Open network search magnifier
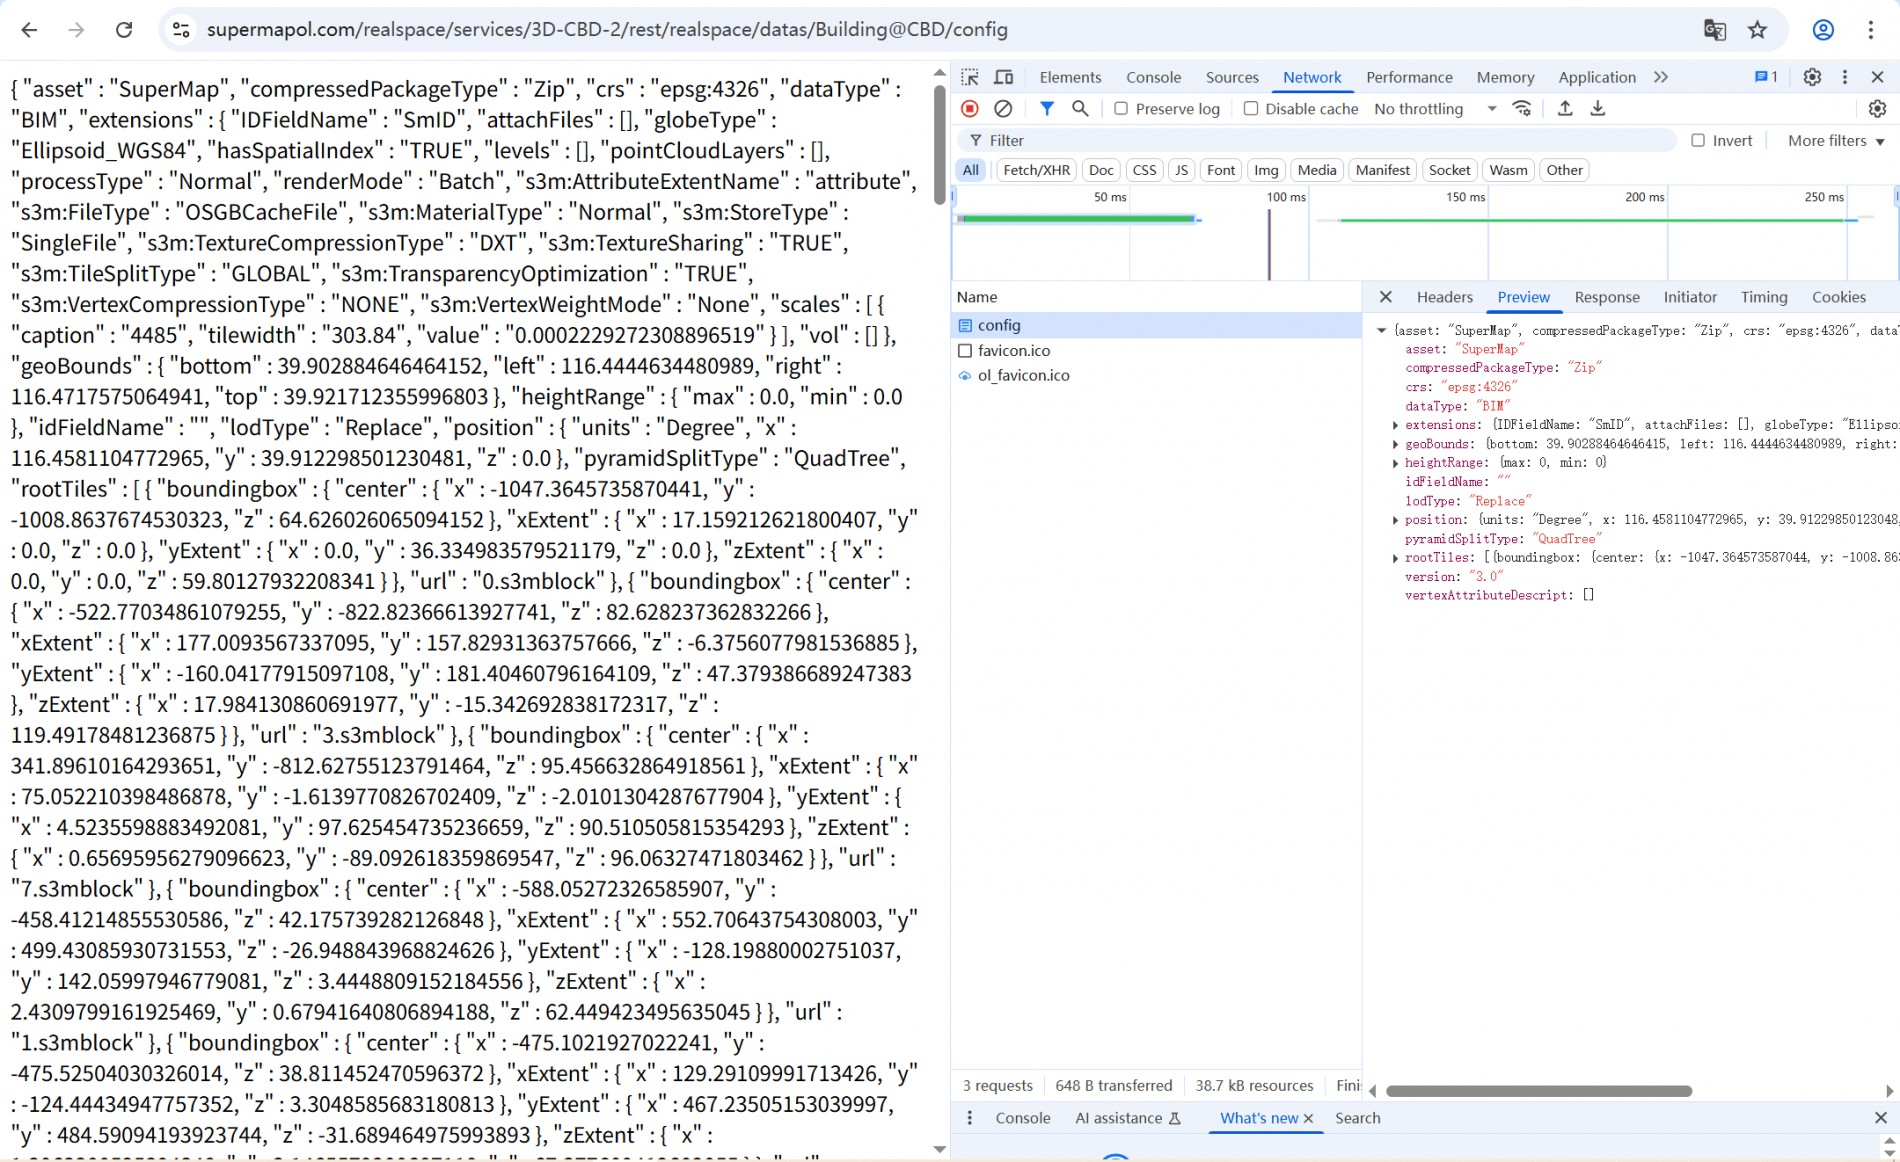The width and height of the screenshot is (1900, 1162). [1080, 108]
